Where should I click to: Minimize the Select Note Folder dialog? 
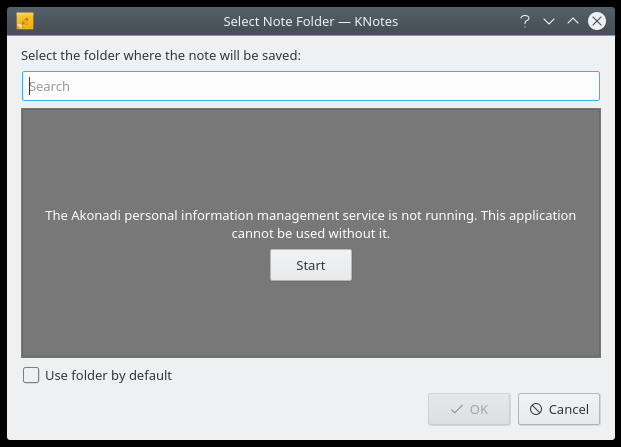pyautogui.click(x=549, y=20)
